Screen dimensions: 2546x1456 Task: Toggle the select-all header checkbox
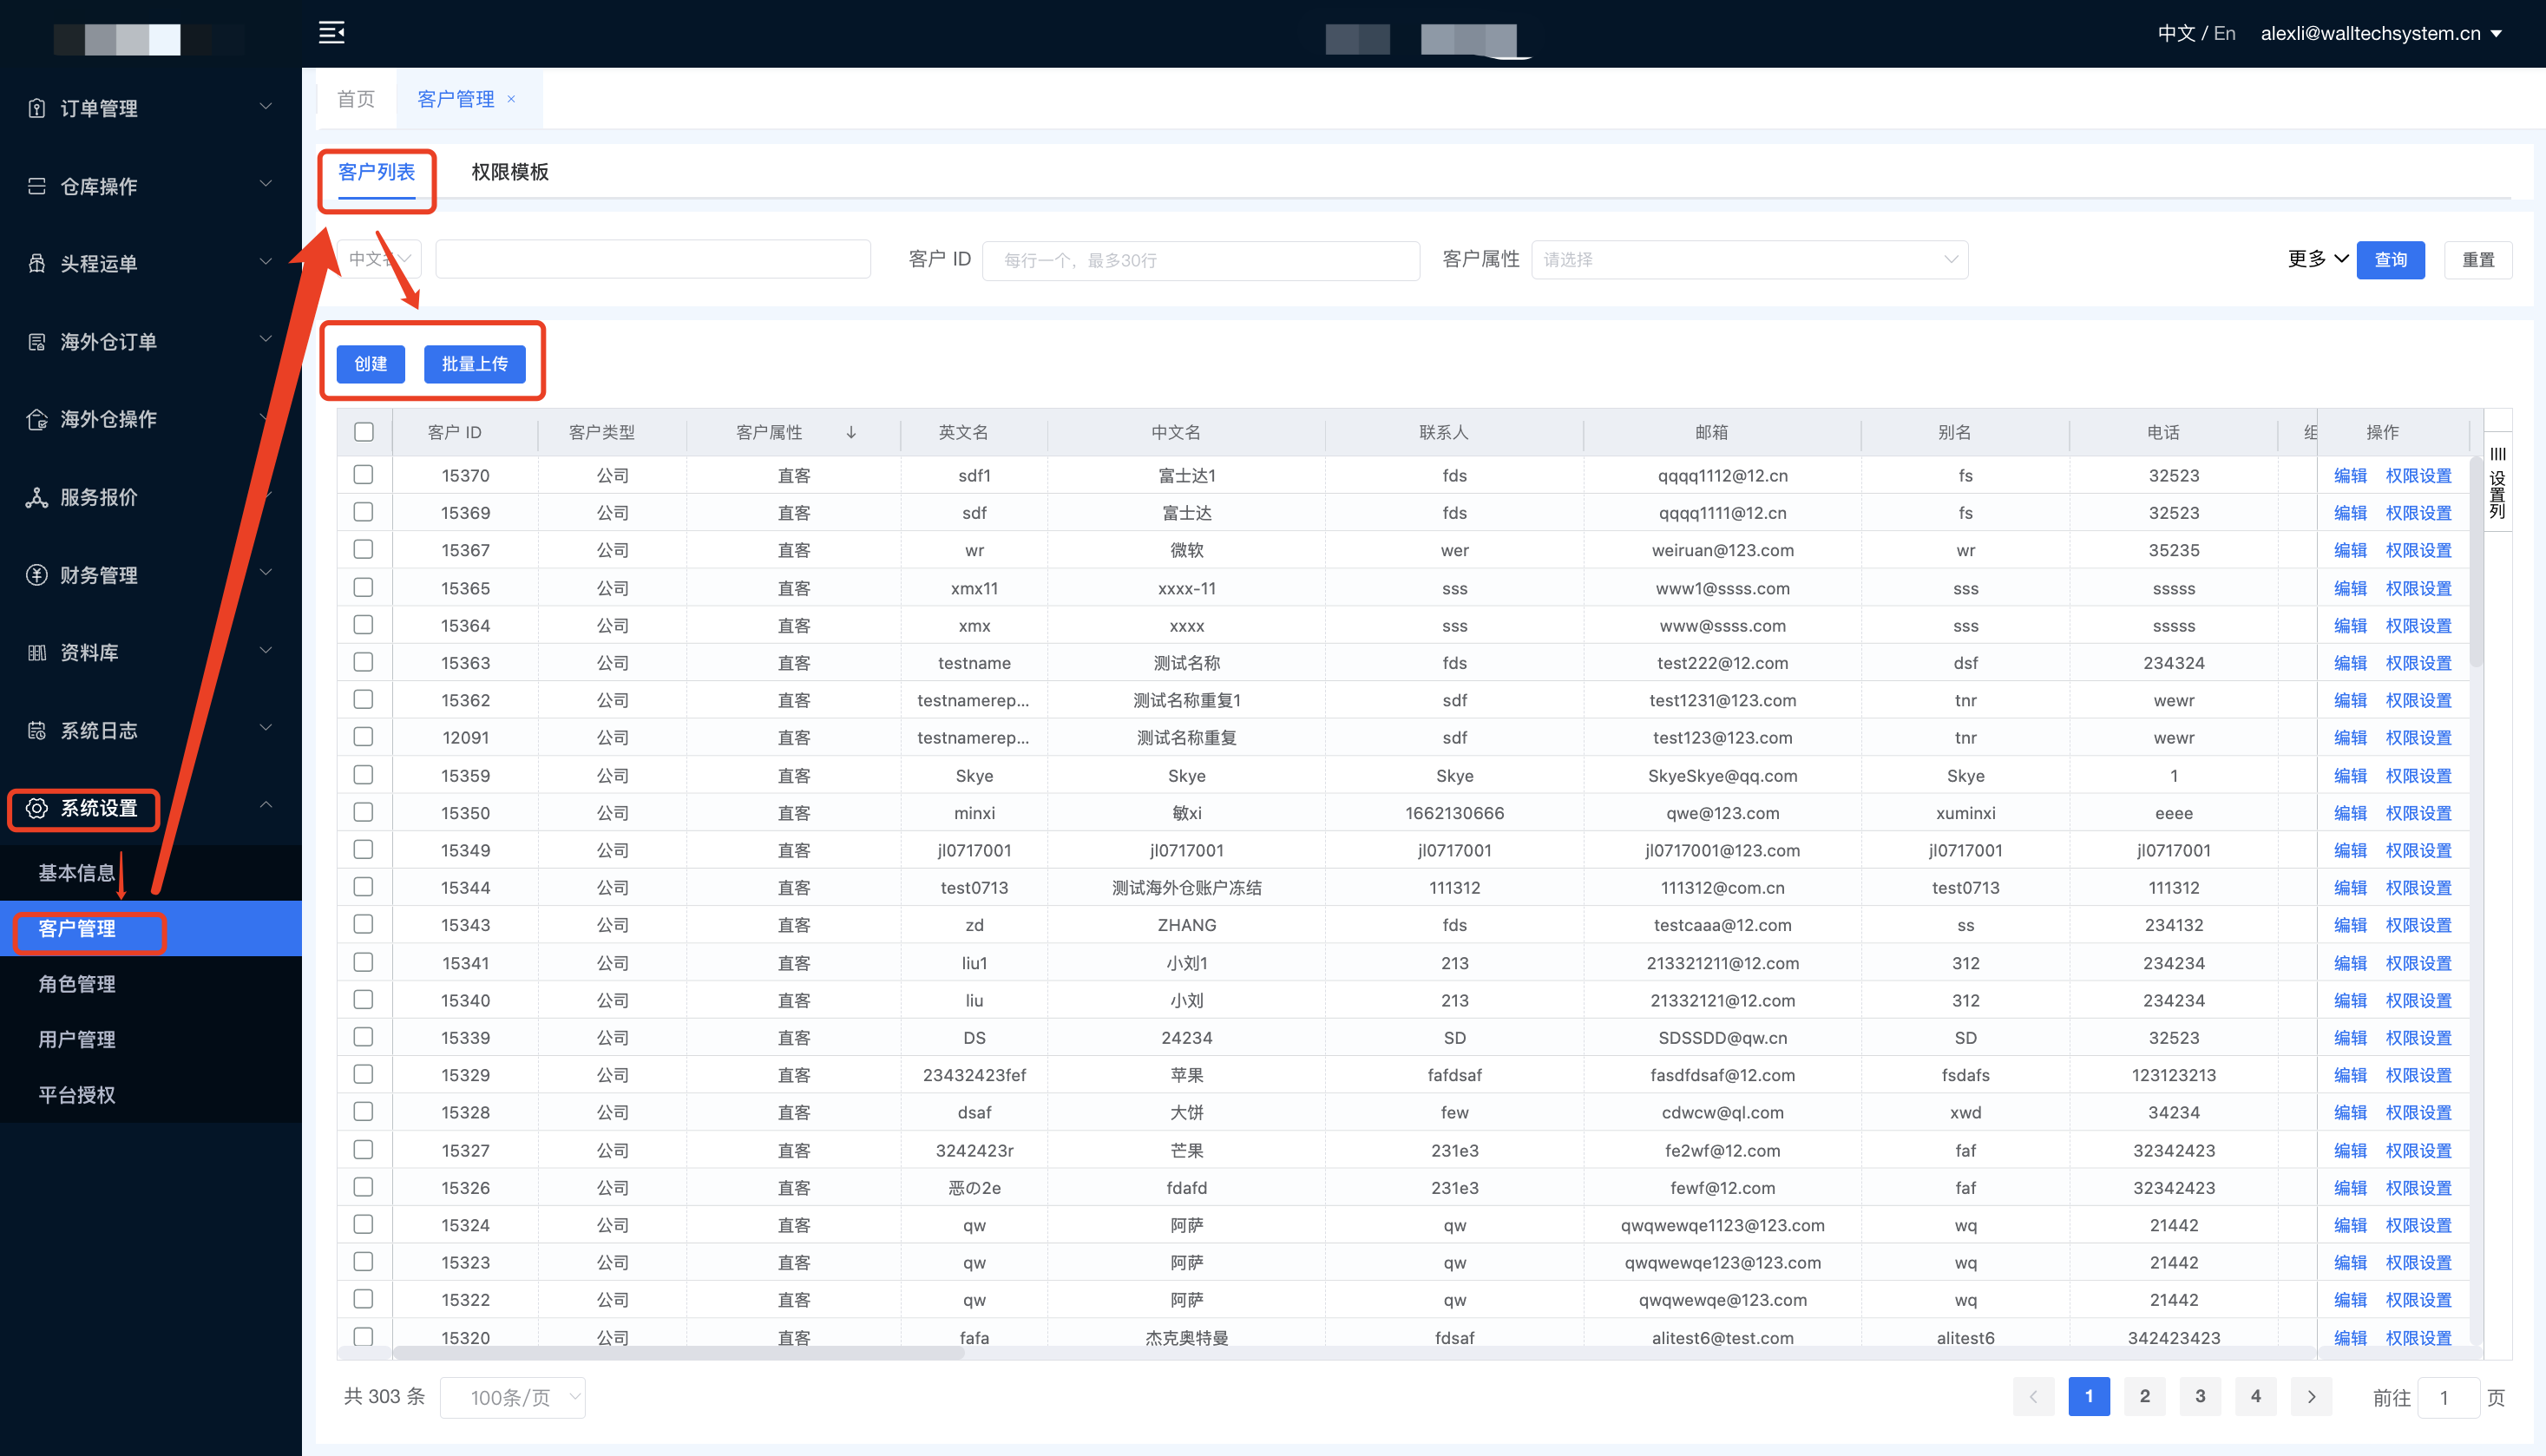[x=364, y=432]
